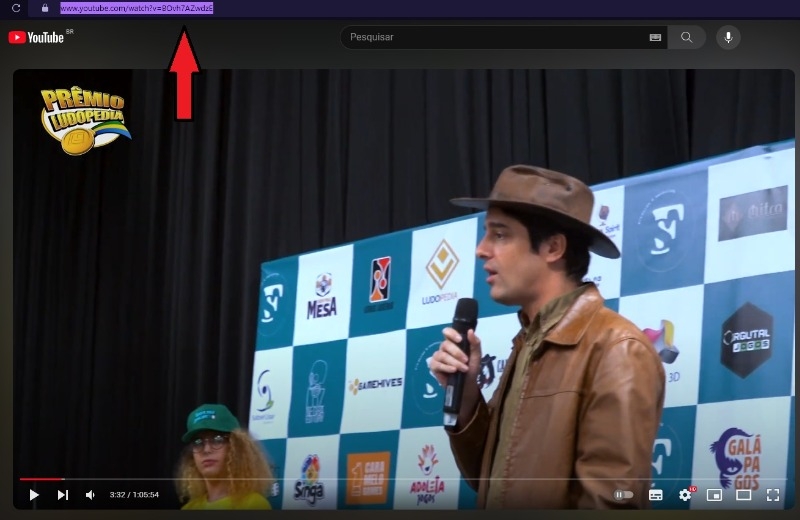Reload the page with browser refresh icon
The width and height of the screenshot is (800, 520).
16,8
